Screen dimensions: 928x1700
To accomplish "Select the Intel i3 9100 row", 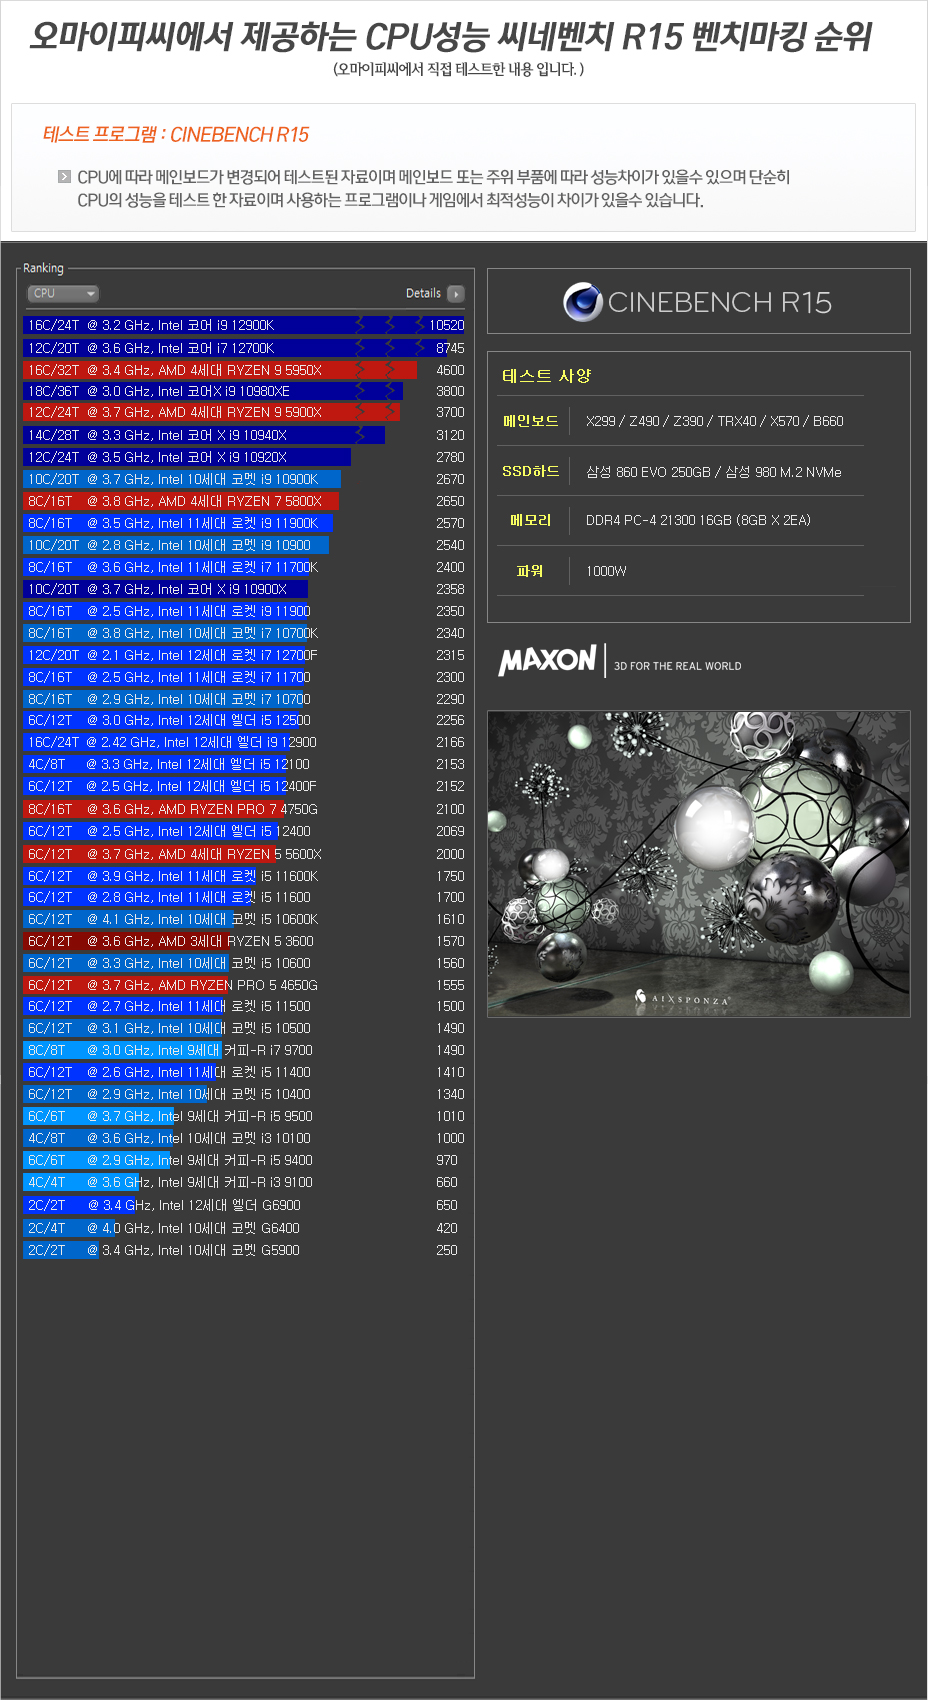I will coord(244,1182).
